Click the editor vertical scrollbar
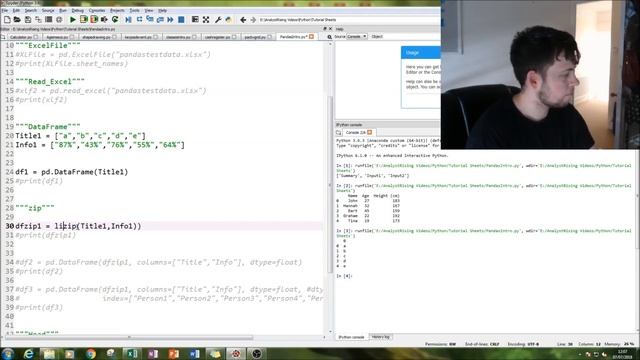The height and width of the screenshot is (360, 640). pos(330,184)
